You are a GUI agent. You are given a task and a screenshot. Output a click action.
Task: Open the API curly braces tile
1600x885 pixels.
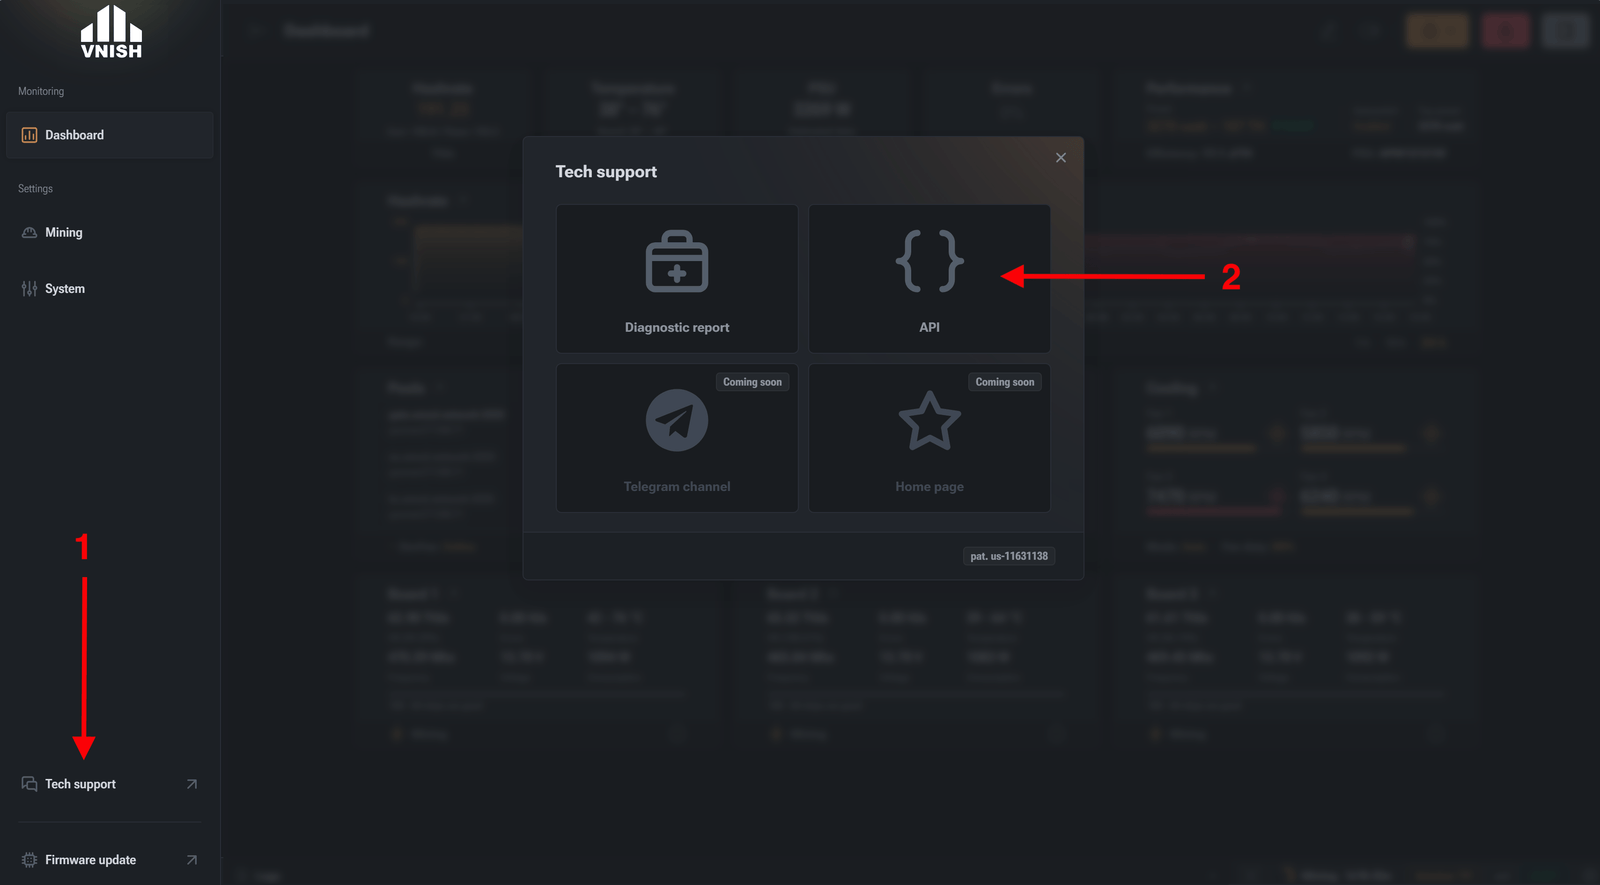pyautogui.click(x=929, y=278)
